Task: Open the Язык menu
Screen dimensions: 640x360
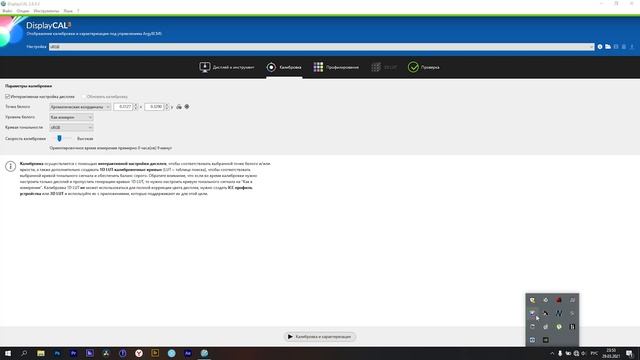Action: coord(68,11)
